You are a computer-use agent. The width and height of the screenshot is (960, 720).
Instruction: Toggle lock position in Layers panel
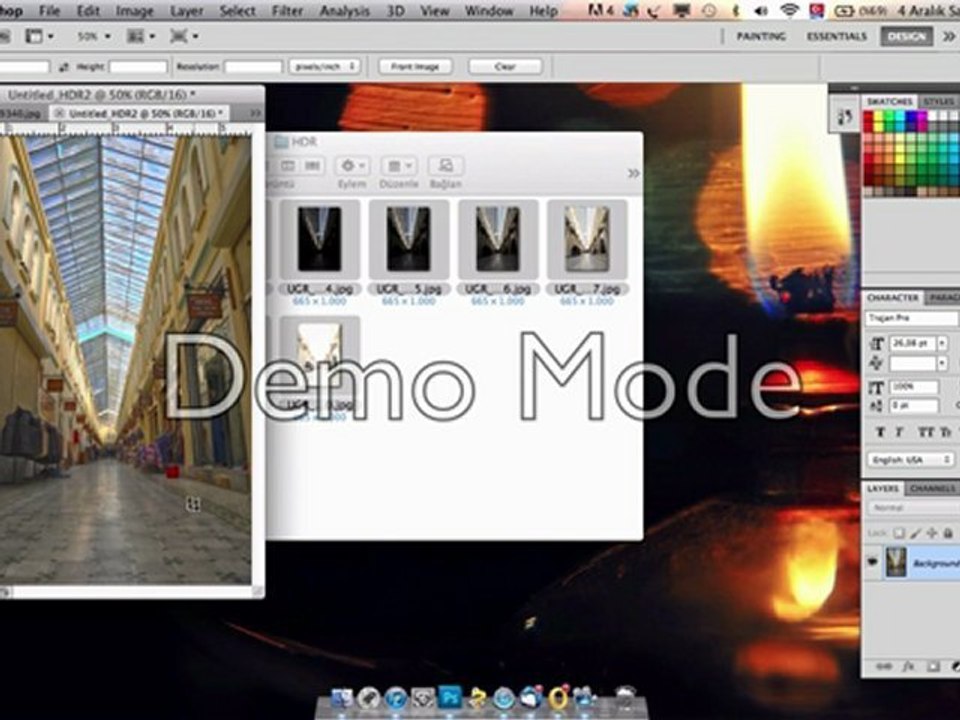pos(932,533)
